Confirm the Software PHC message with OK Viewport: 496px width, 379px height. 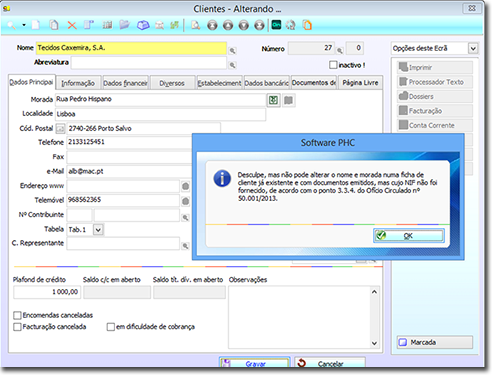[x=409, y=236]
